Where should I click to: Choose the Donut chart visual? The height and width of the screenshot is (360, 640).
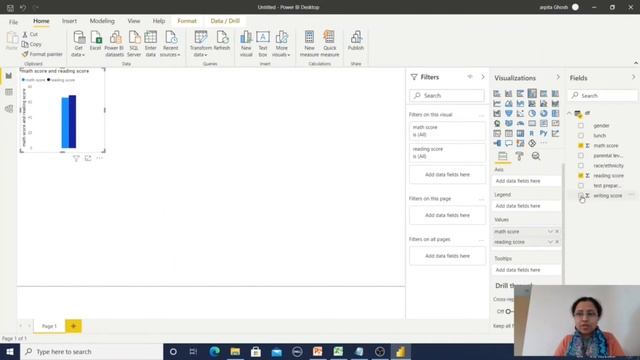click(x=544, y=113)
